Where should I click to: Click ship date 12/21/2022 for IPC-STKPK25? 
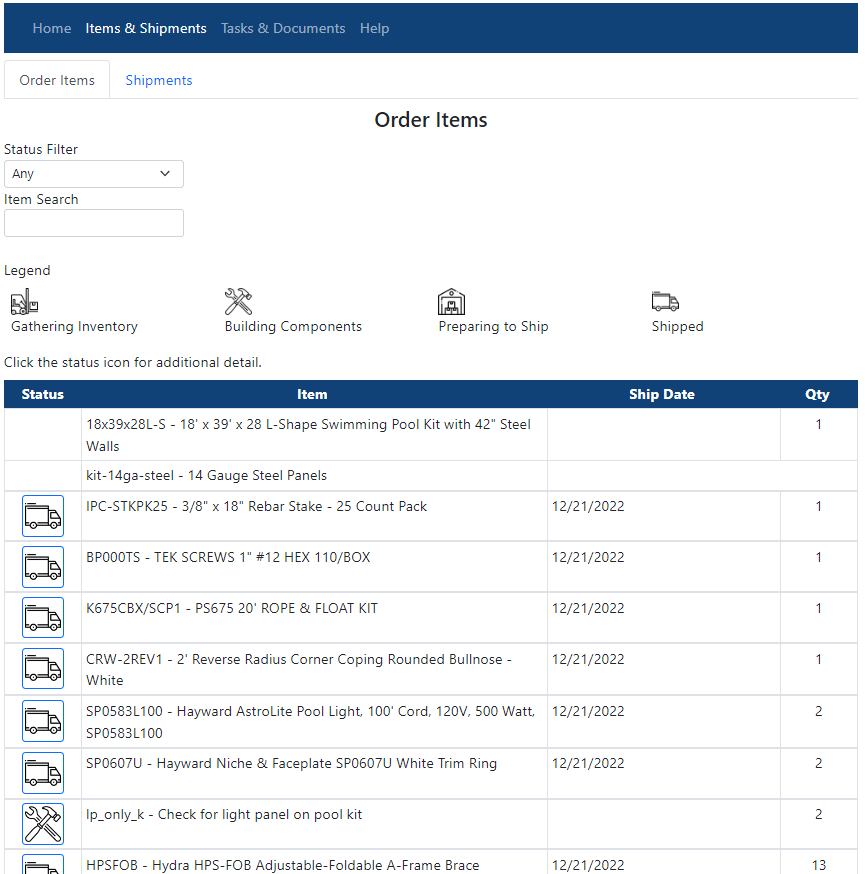[588, 506]
